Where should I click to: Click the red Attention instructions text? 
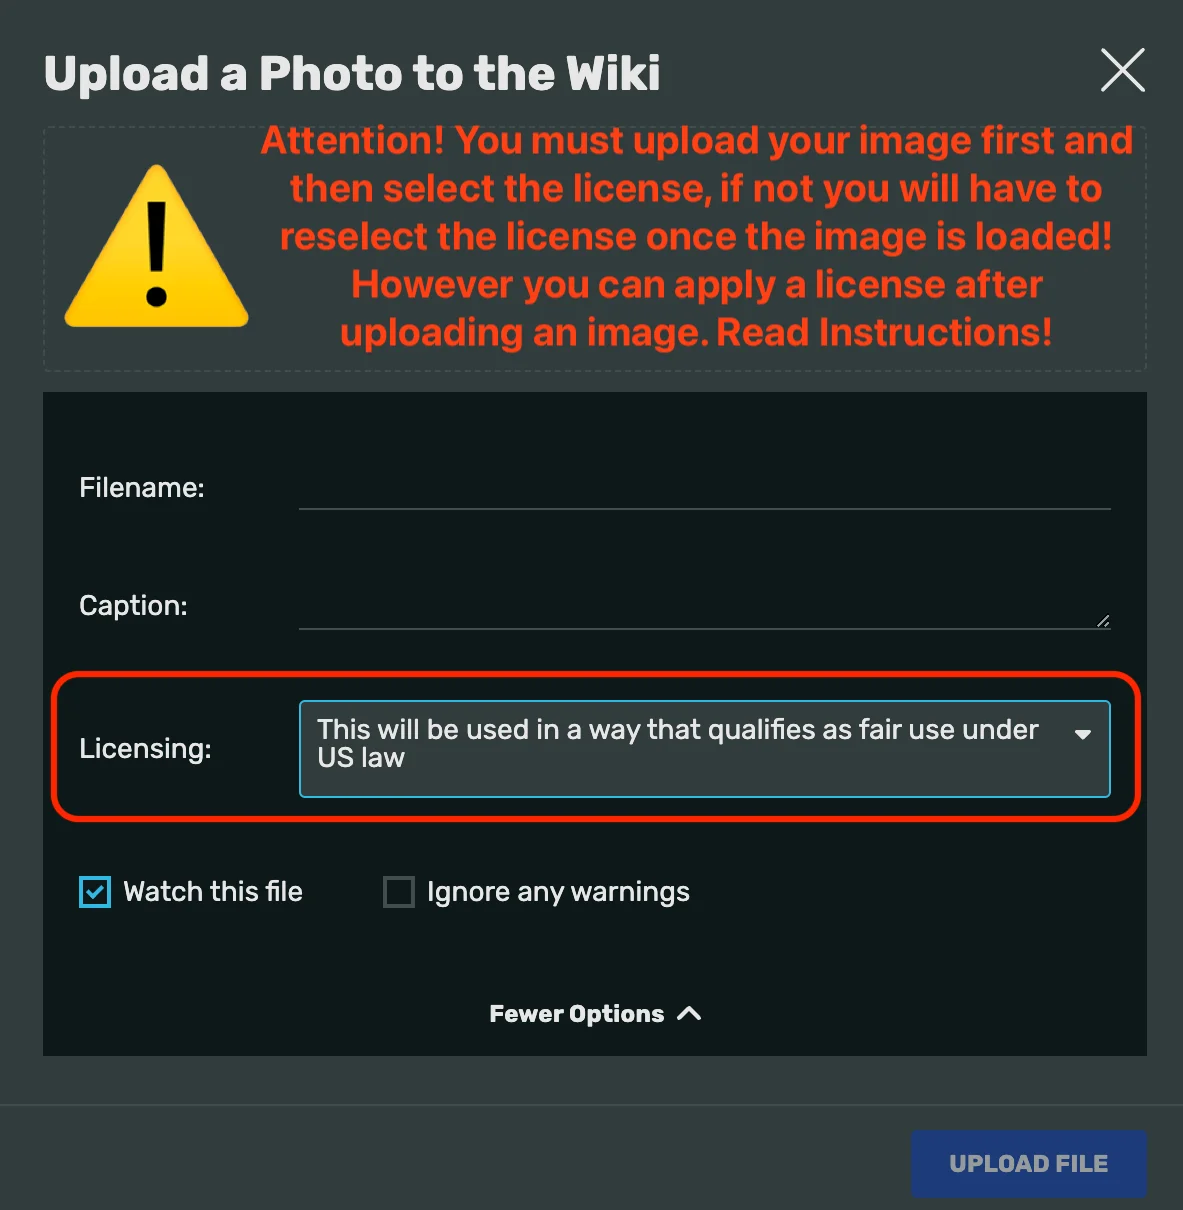[696, 237]
